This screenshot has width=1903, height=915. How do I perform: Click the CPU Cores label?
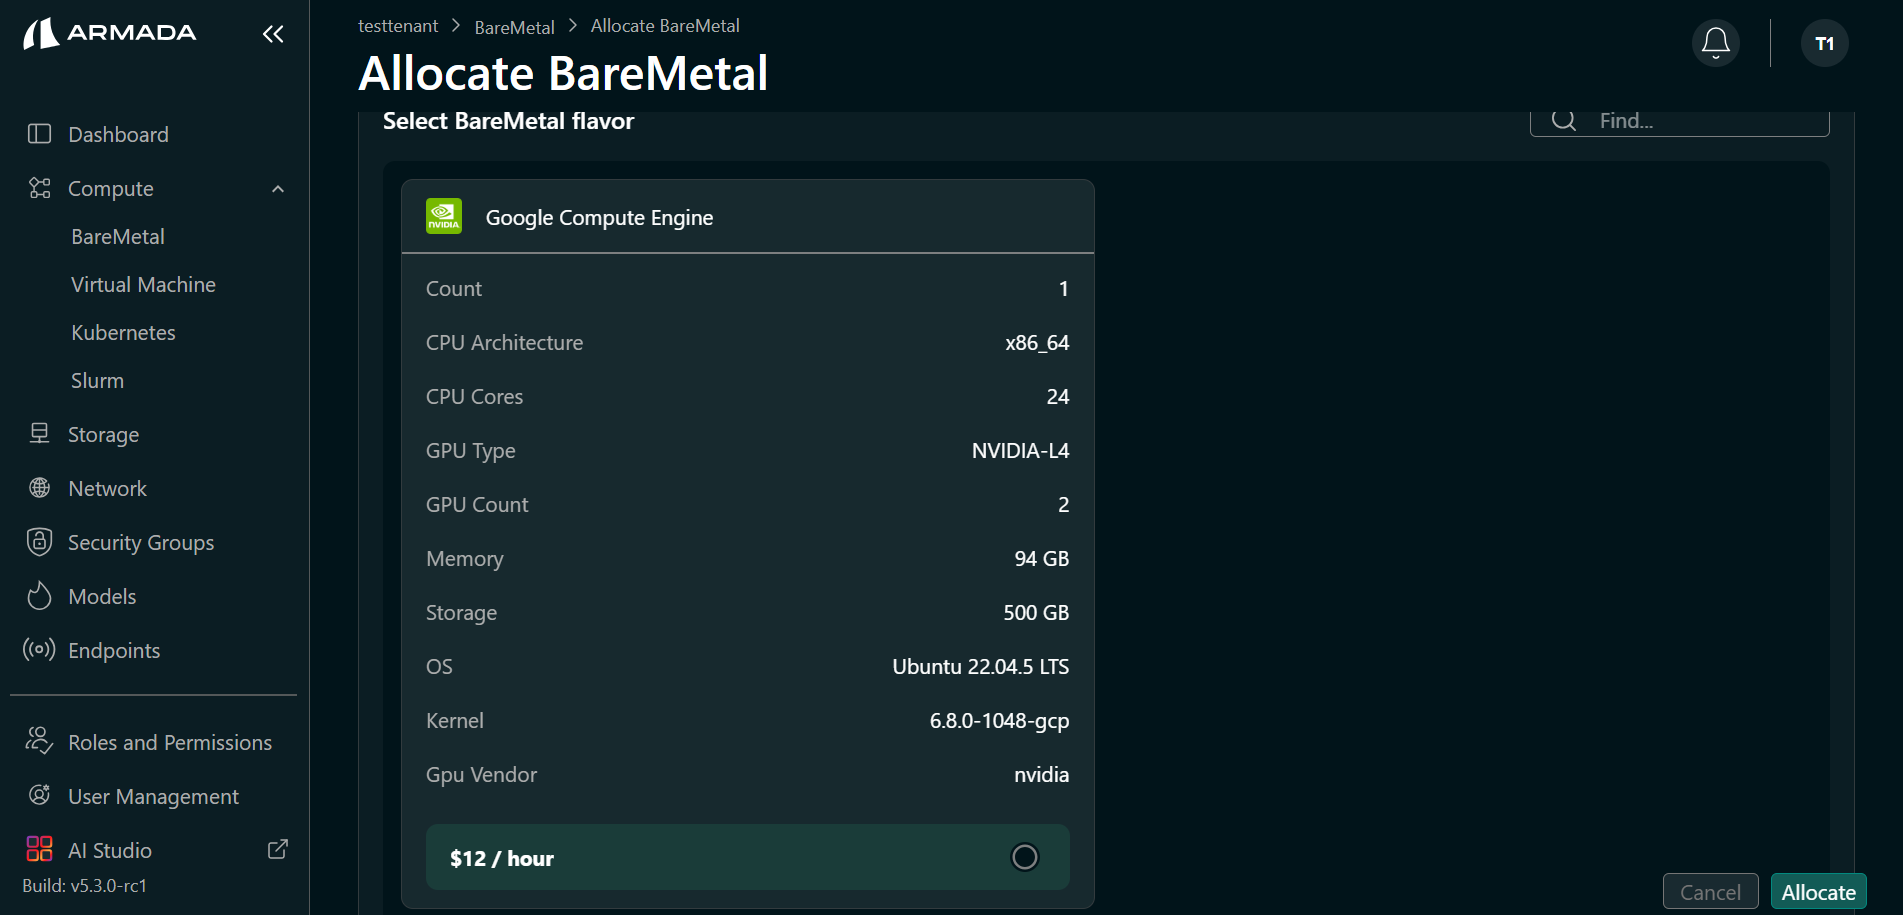point(474,396)
